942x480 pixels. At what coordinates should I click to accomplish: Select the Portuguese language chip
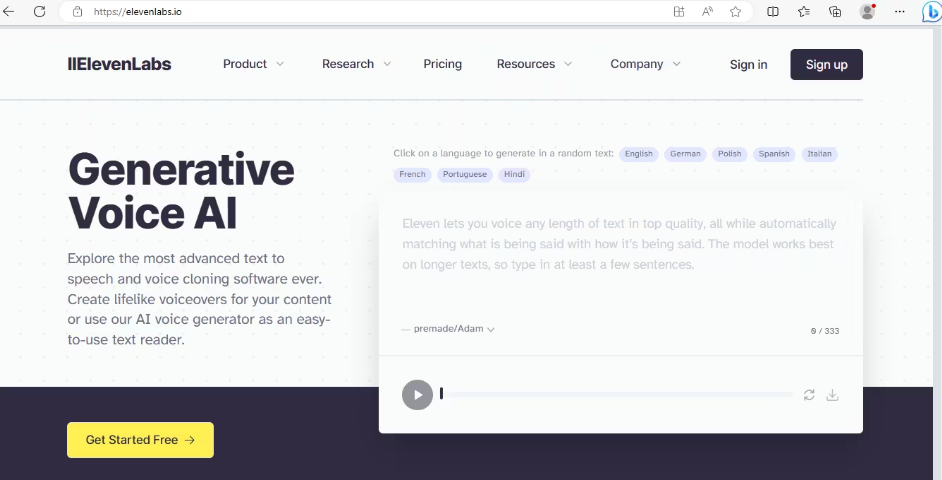[x=465, y=174]
